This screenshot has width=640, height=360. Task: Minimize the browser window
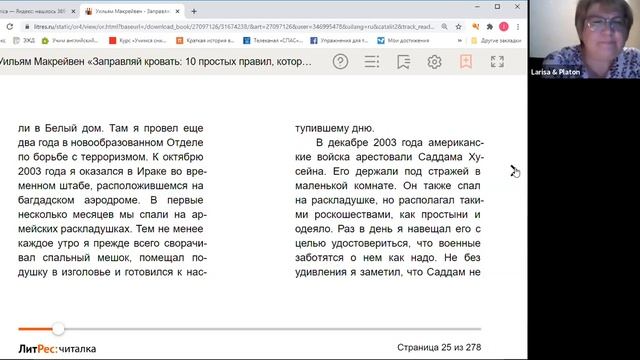click(477, 7)
